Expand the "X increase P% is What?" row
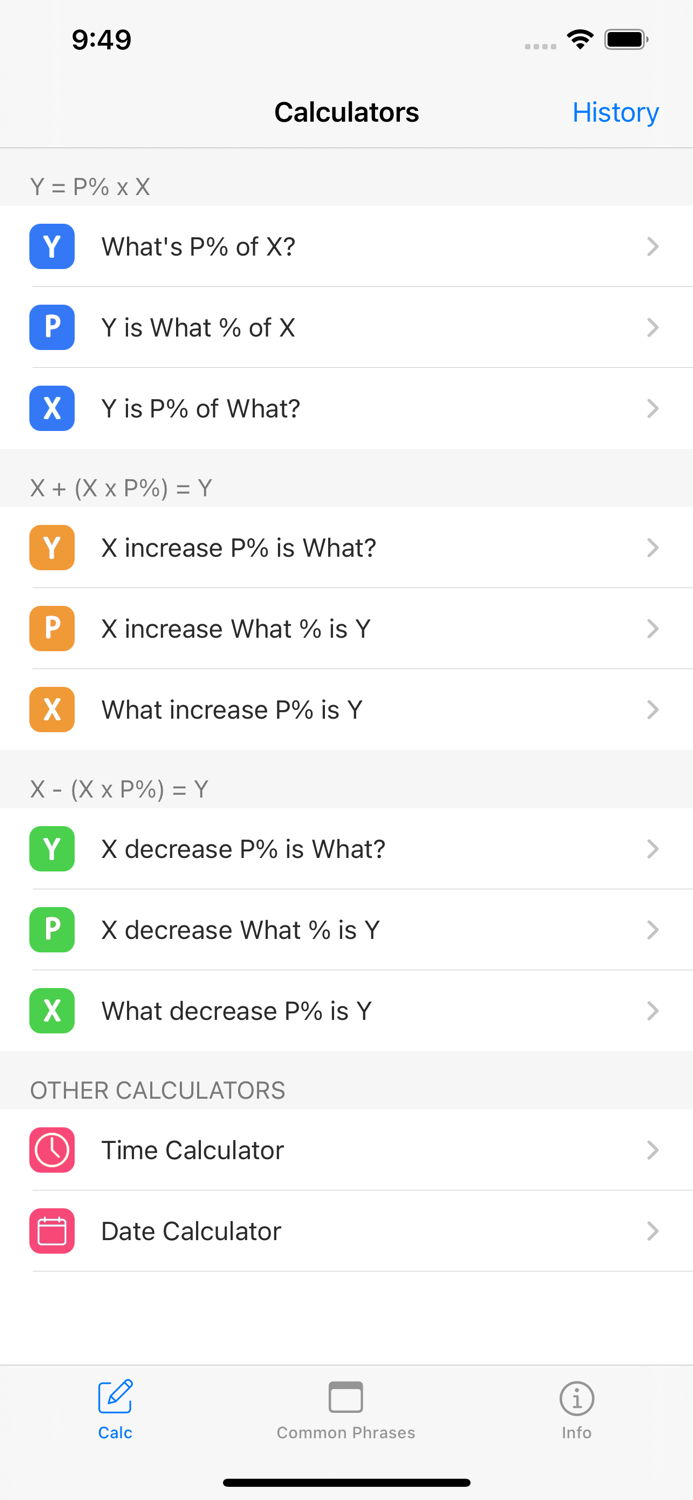This screenshot has width=693, height=1500. pos(347,548)
